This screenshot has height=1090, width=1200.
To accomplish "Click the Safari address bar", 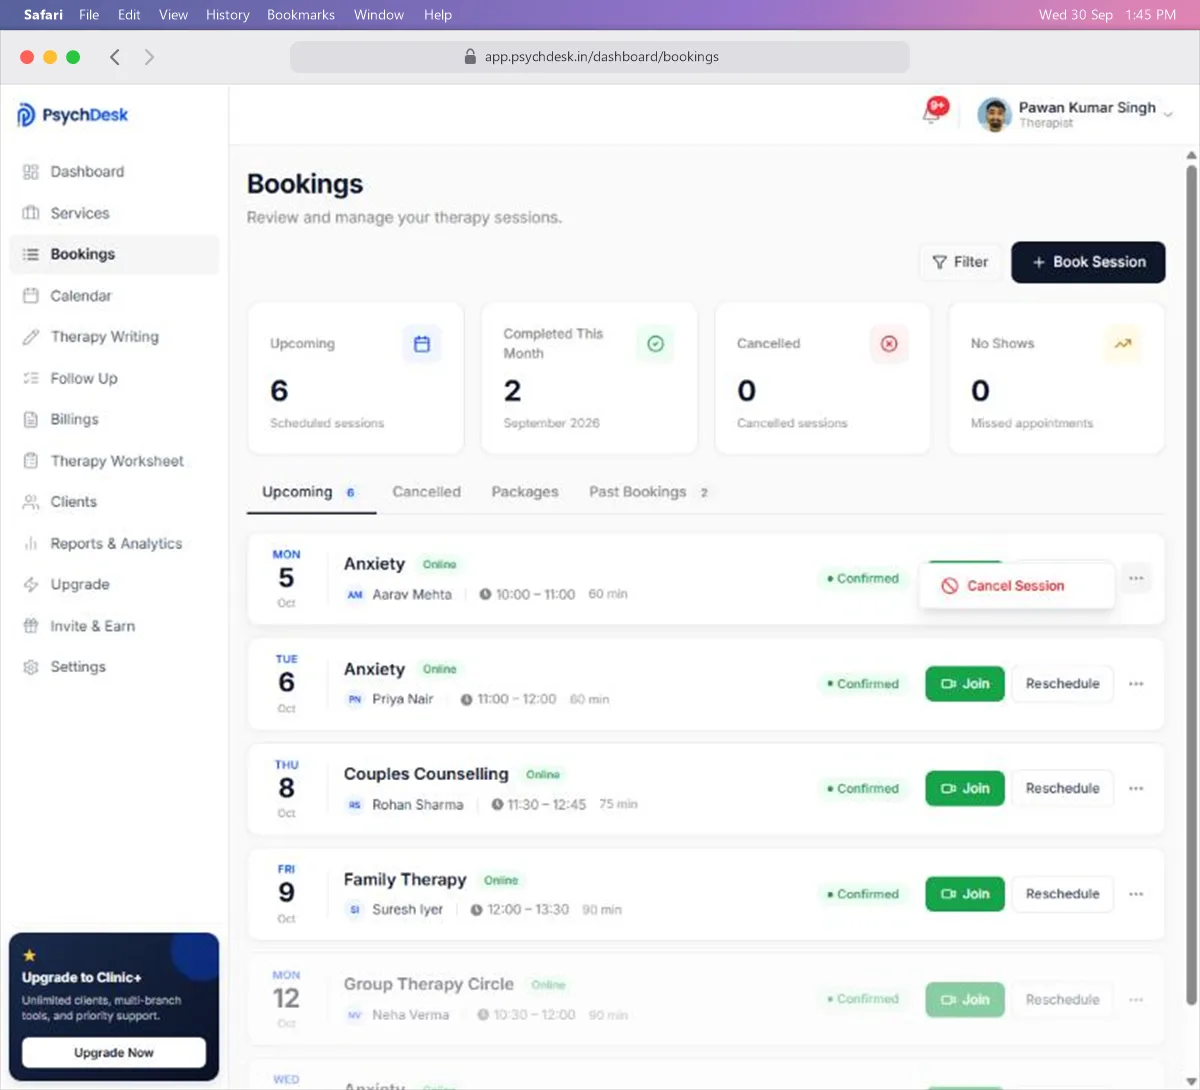I will 600,57.
